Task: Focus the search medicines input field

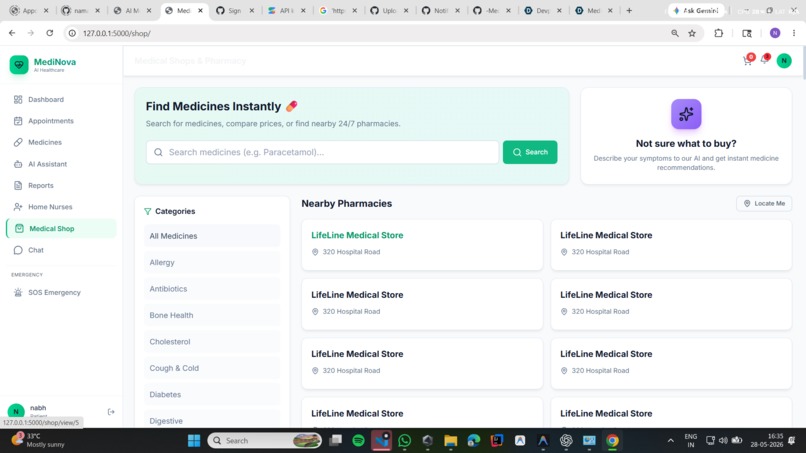Action: [322, 152]
